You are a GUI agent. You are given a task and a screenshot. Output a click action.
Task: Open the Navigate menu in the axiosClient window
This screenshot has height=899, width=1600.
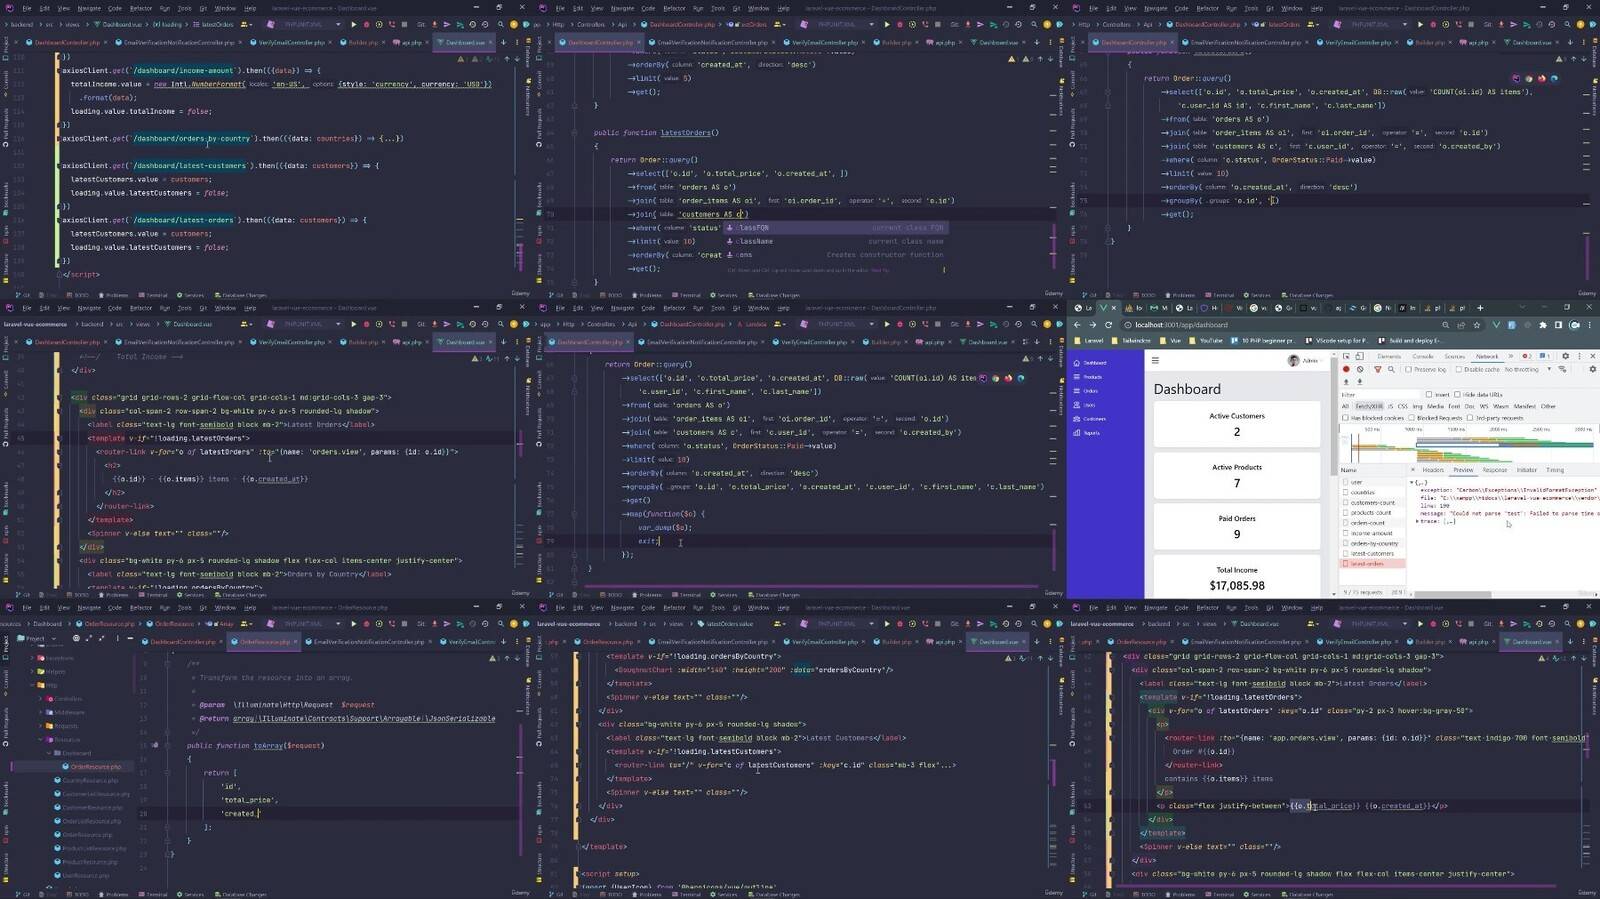coord(89,8)
